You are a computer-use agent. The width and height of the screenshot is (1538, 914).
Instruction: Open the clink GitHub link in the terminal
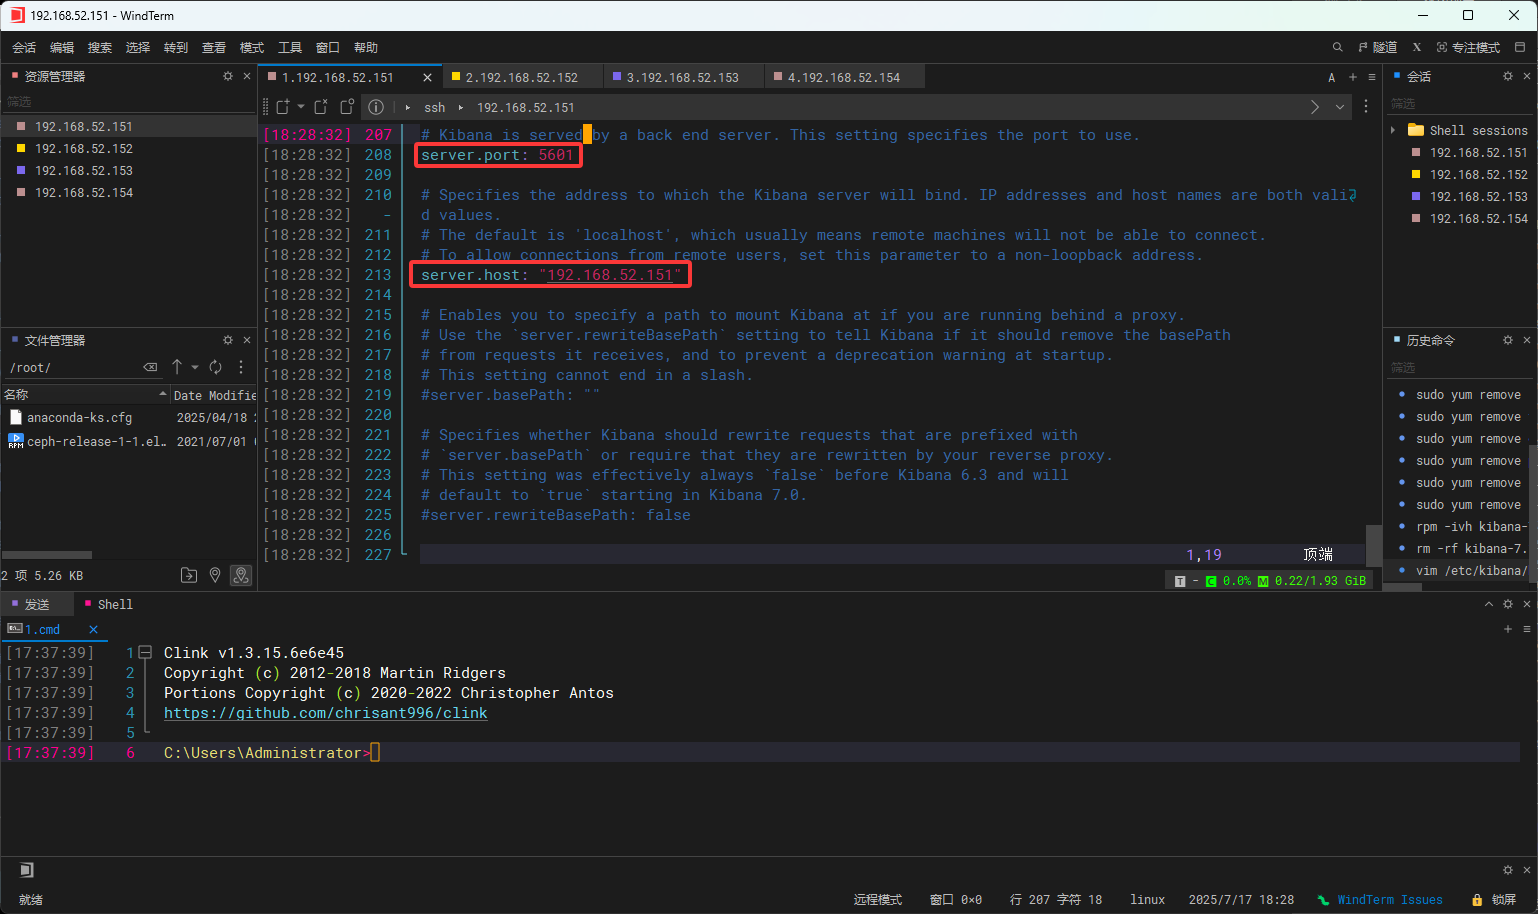click(325, 712)
